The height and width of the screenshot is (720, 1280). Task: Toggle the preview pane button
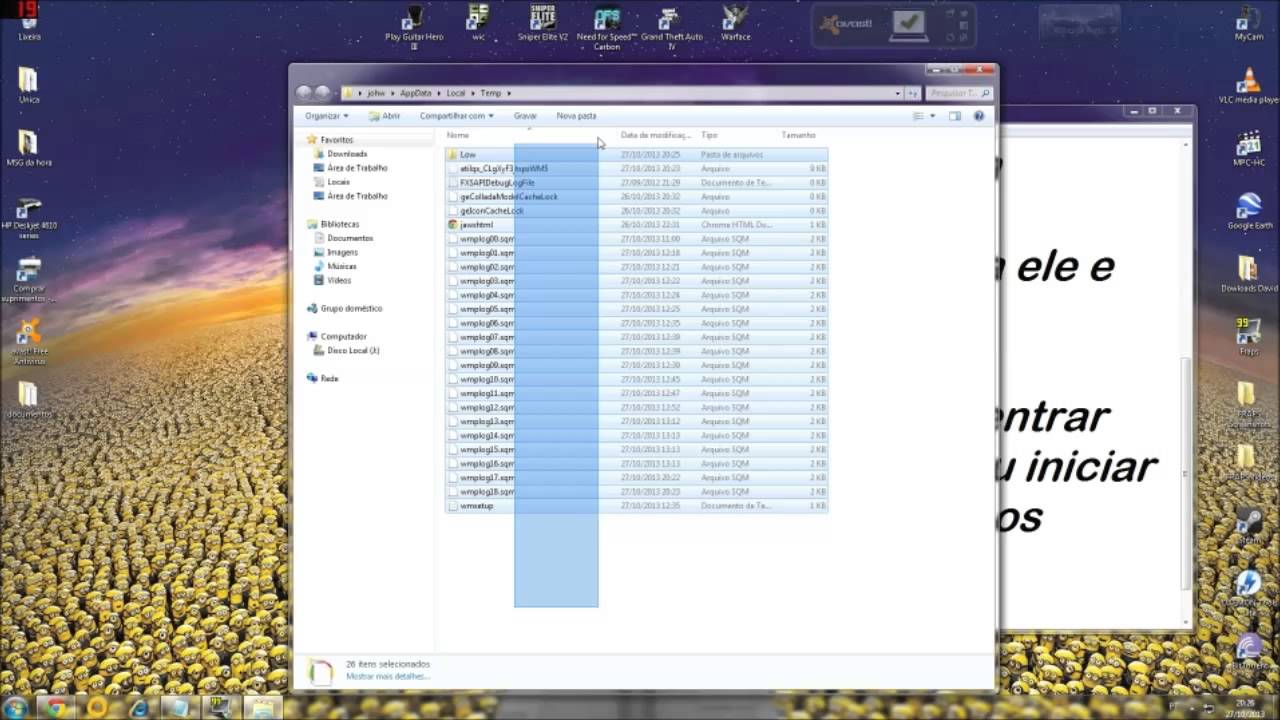coord(955,116)
